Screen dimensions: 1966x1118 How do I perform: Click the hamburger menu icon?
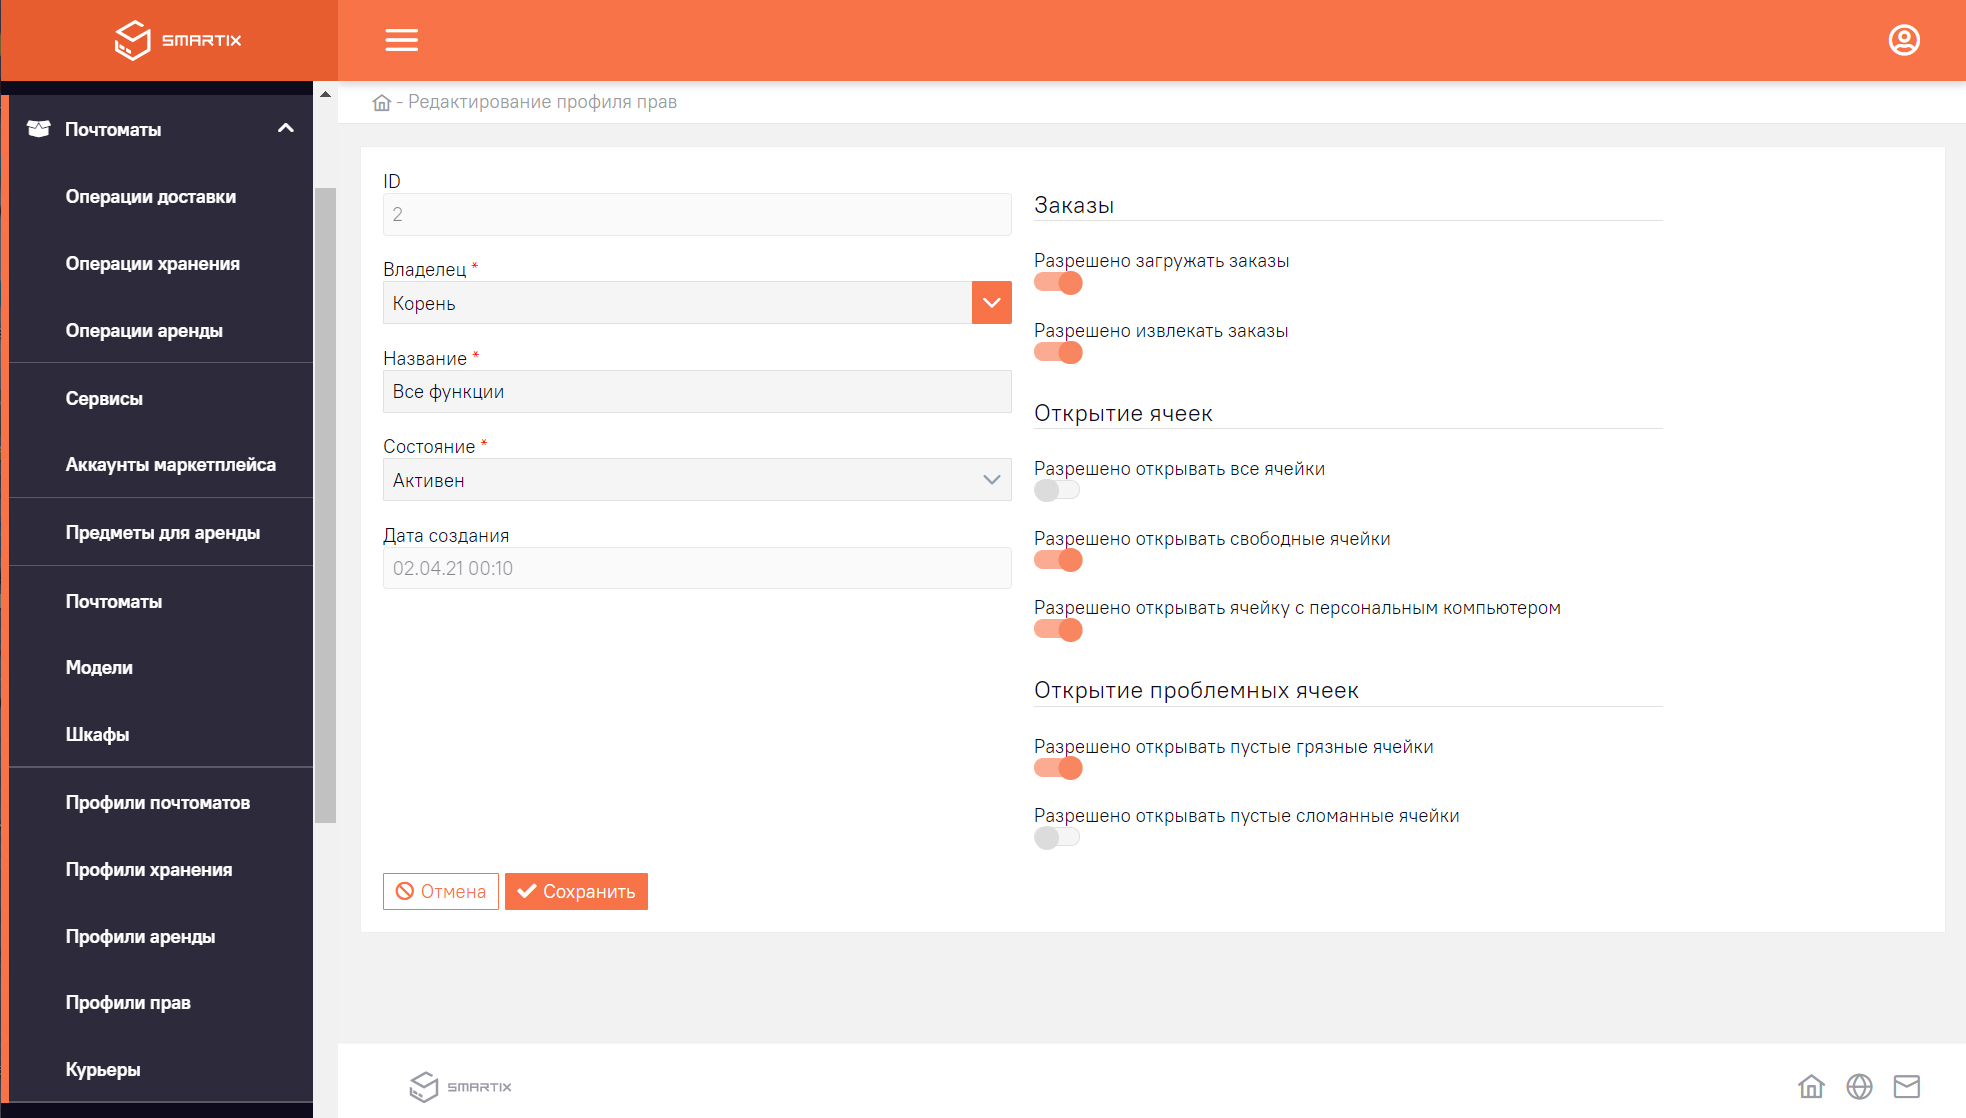pyautogui.click(x=402, y=38)
